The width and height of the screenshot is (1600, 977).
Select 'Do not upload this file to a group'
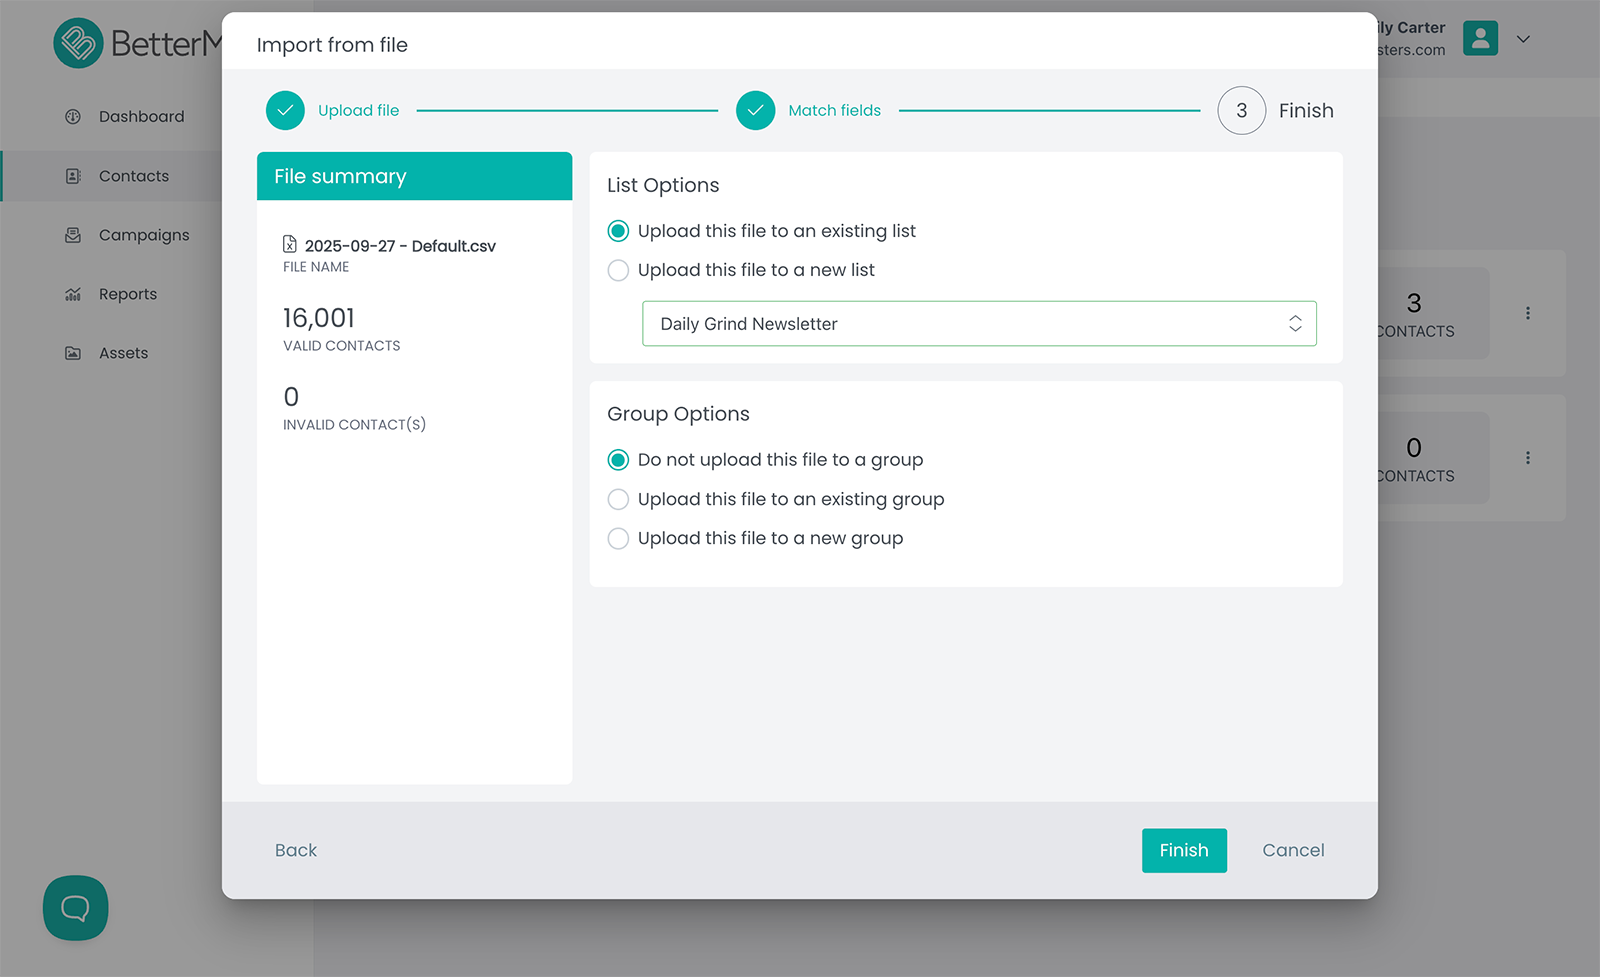(619, 460)
